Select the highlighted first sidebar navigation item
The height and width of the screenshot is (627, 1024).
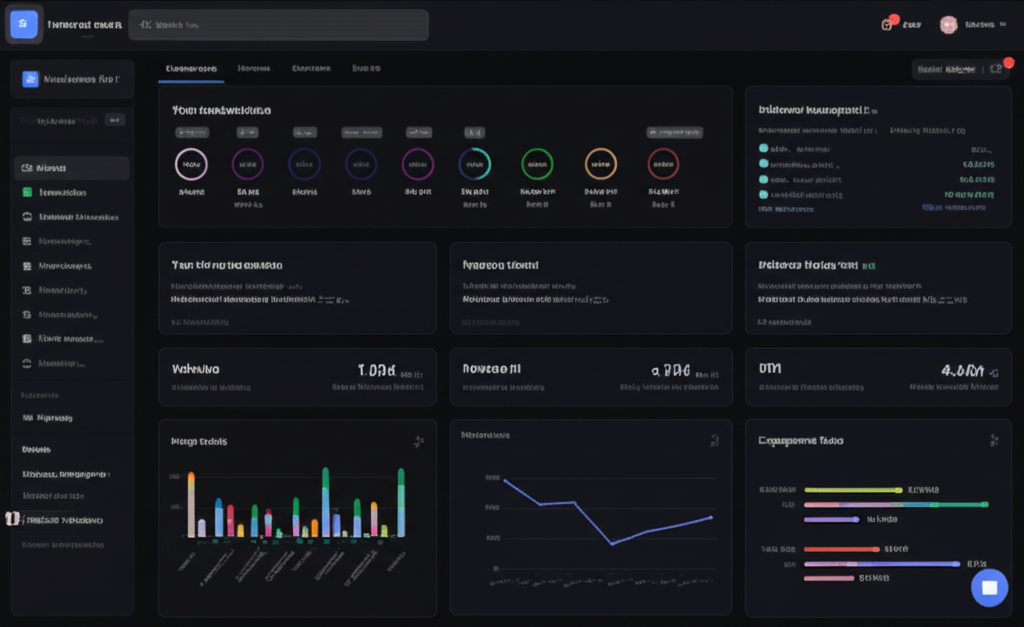coord(72,168)
